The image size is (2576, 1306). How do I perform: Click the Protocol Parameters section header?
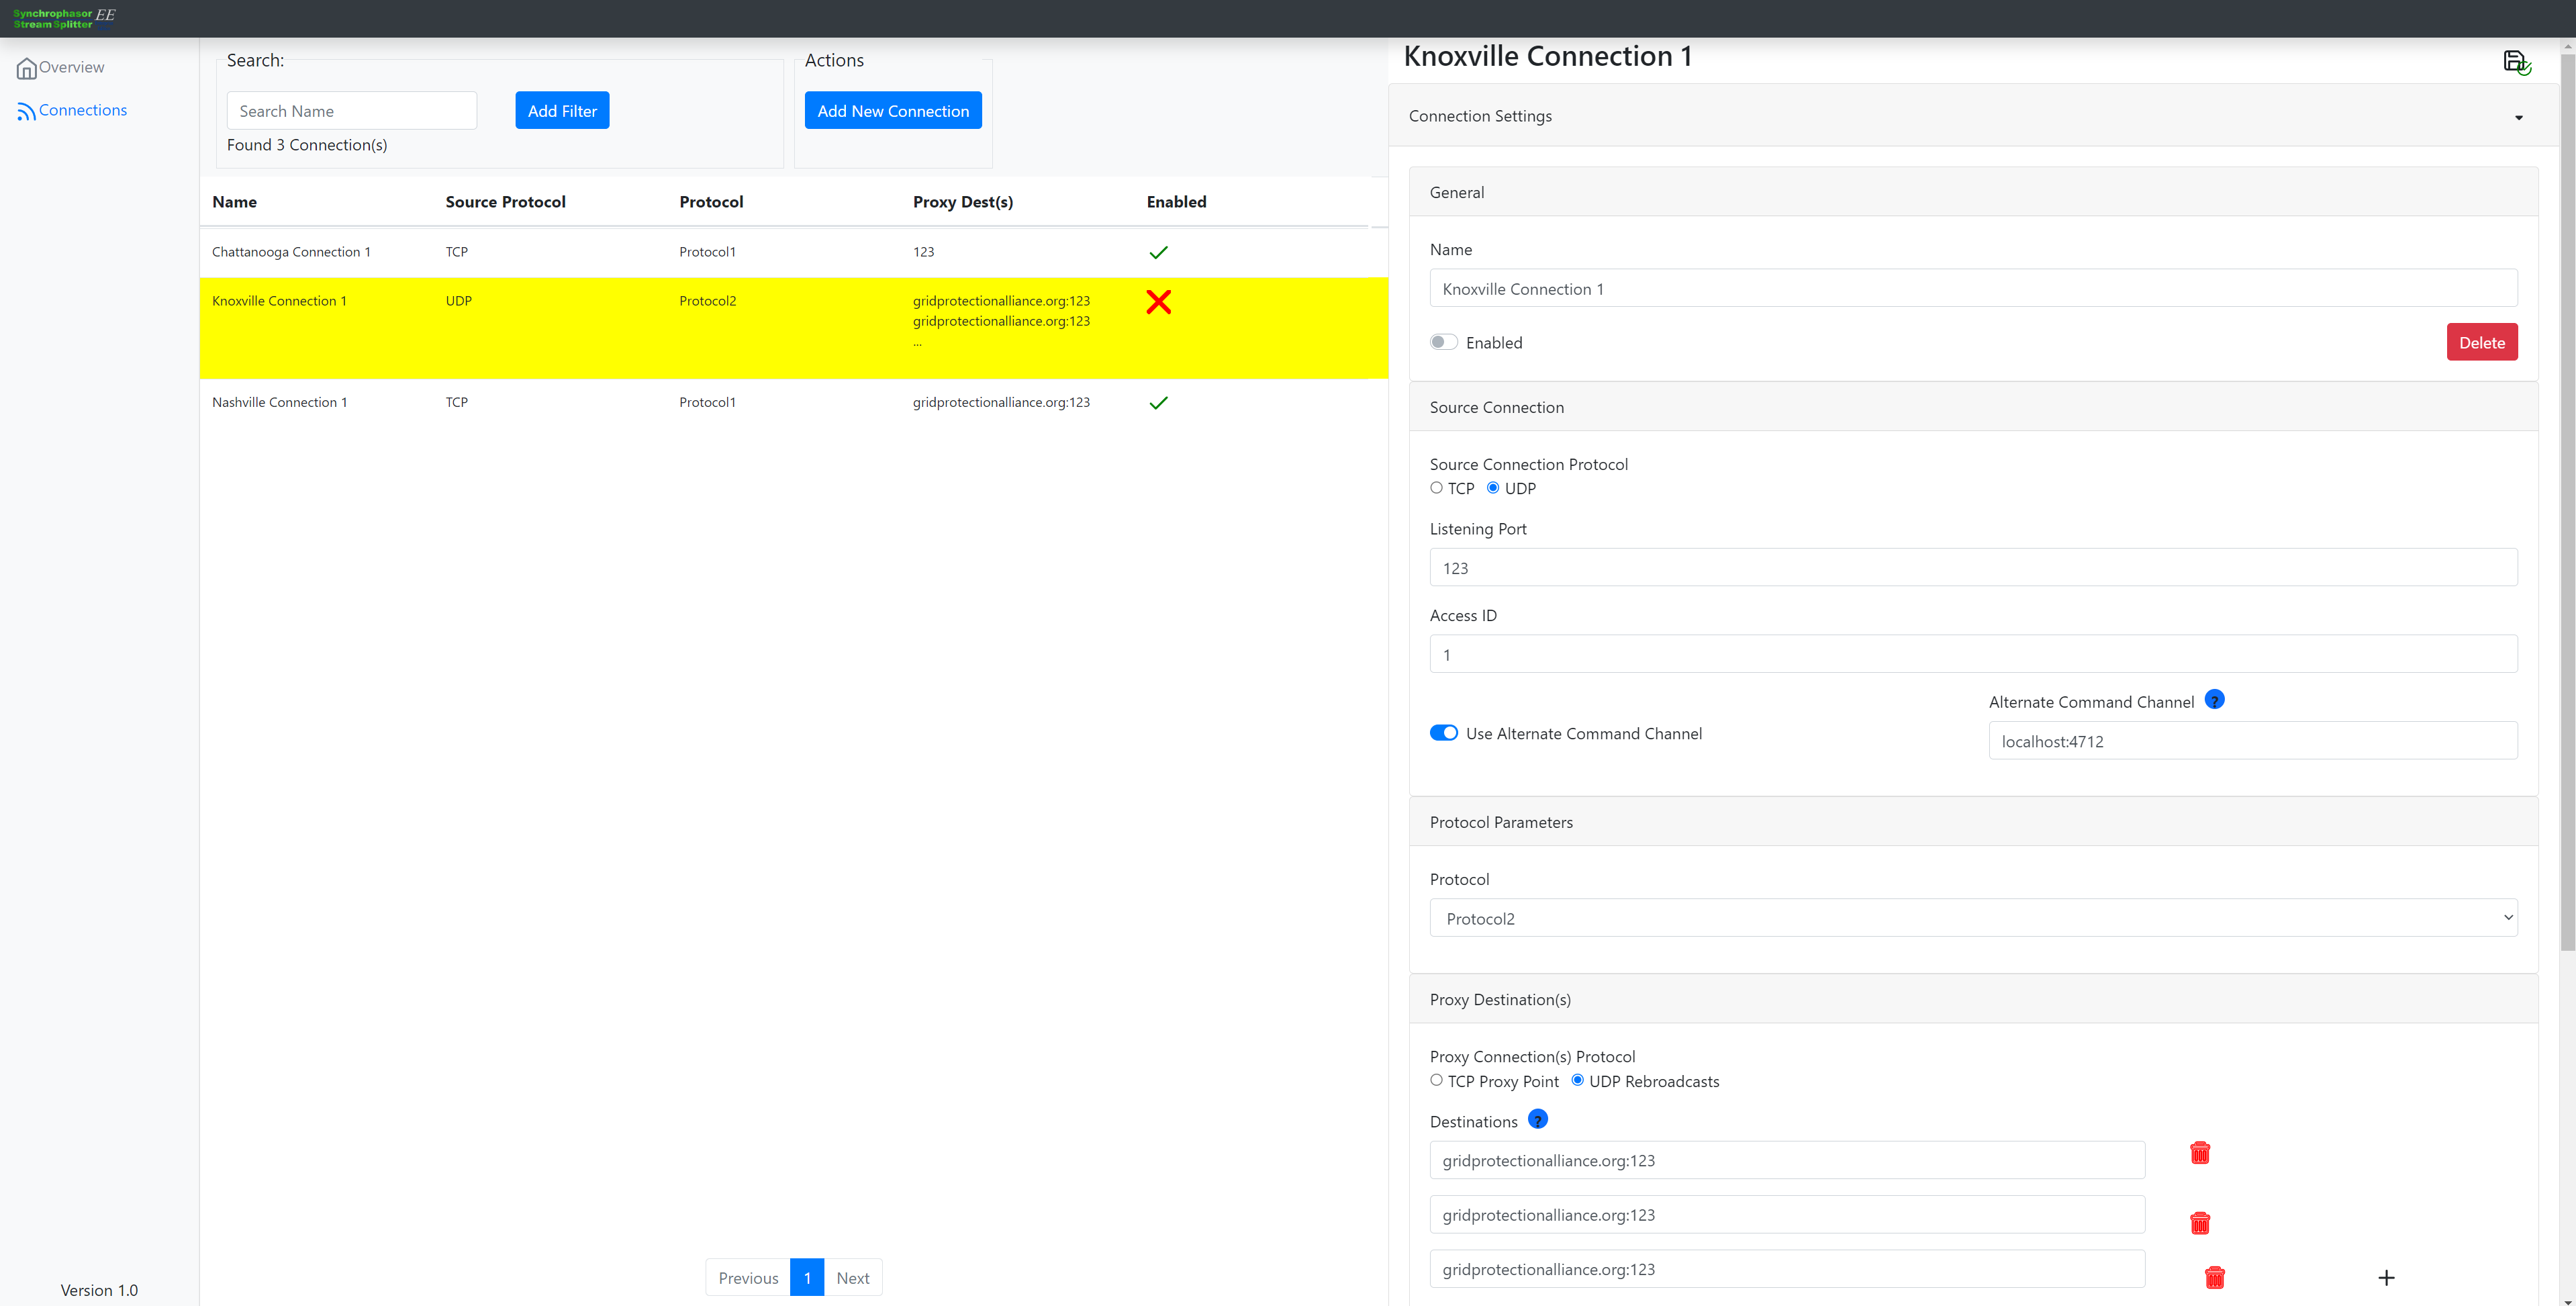click(1973, 822)
